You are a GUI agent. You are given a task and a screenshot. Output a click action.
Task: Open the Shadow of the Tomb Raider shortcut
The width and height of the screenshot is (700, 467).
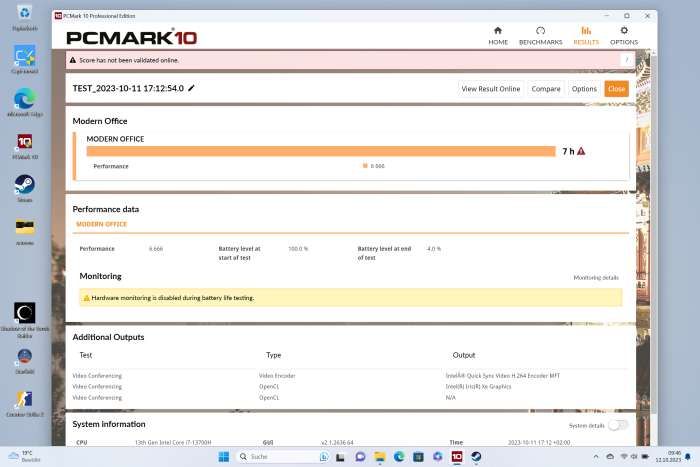(25, 320)
